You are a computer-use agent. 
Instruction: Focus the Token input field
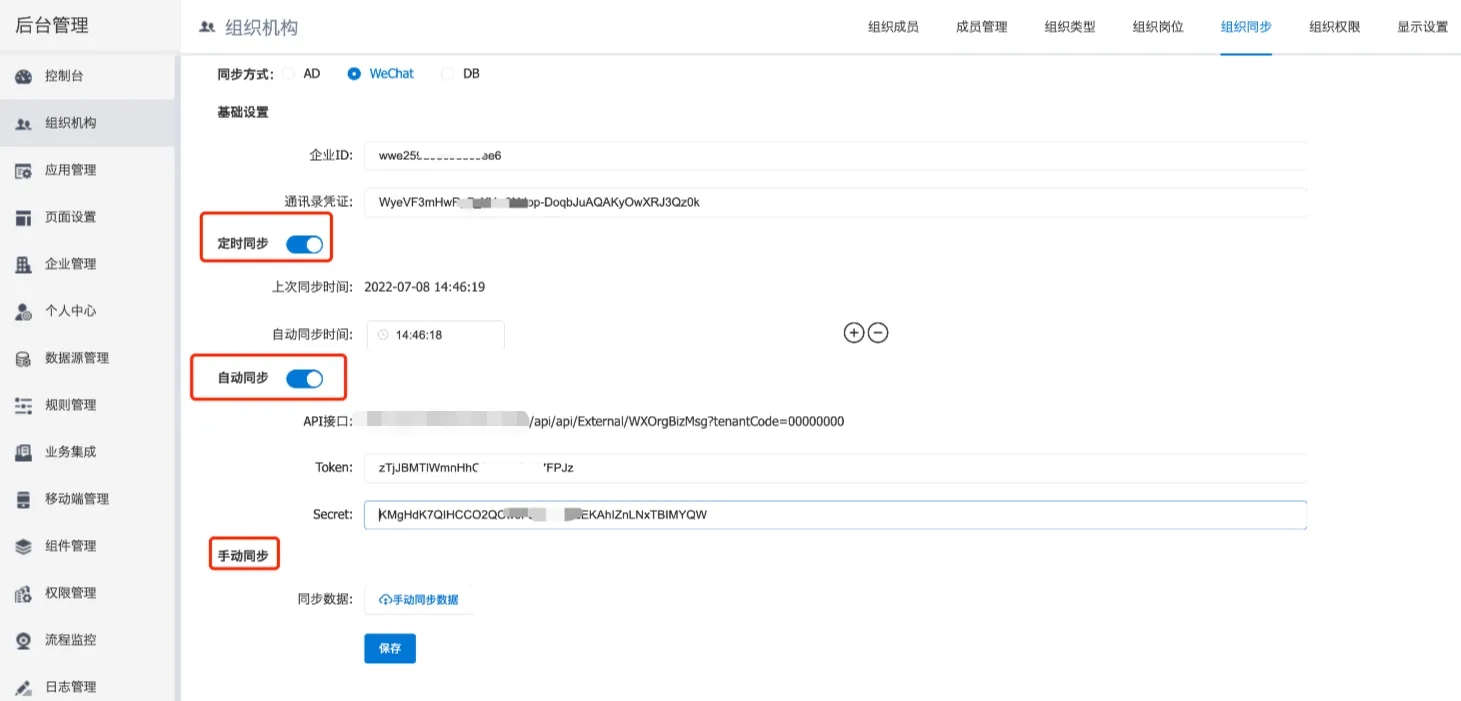(835, 468)
